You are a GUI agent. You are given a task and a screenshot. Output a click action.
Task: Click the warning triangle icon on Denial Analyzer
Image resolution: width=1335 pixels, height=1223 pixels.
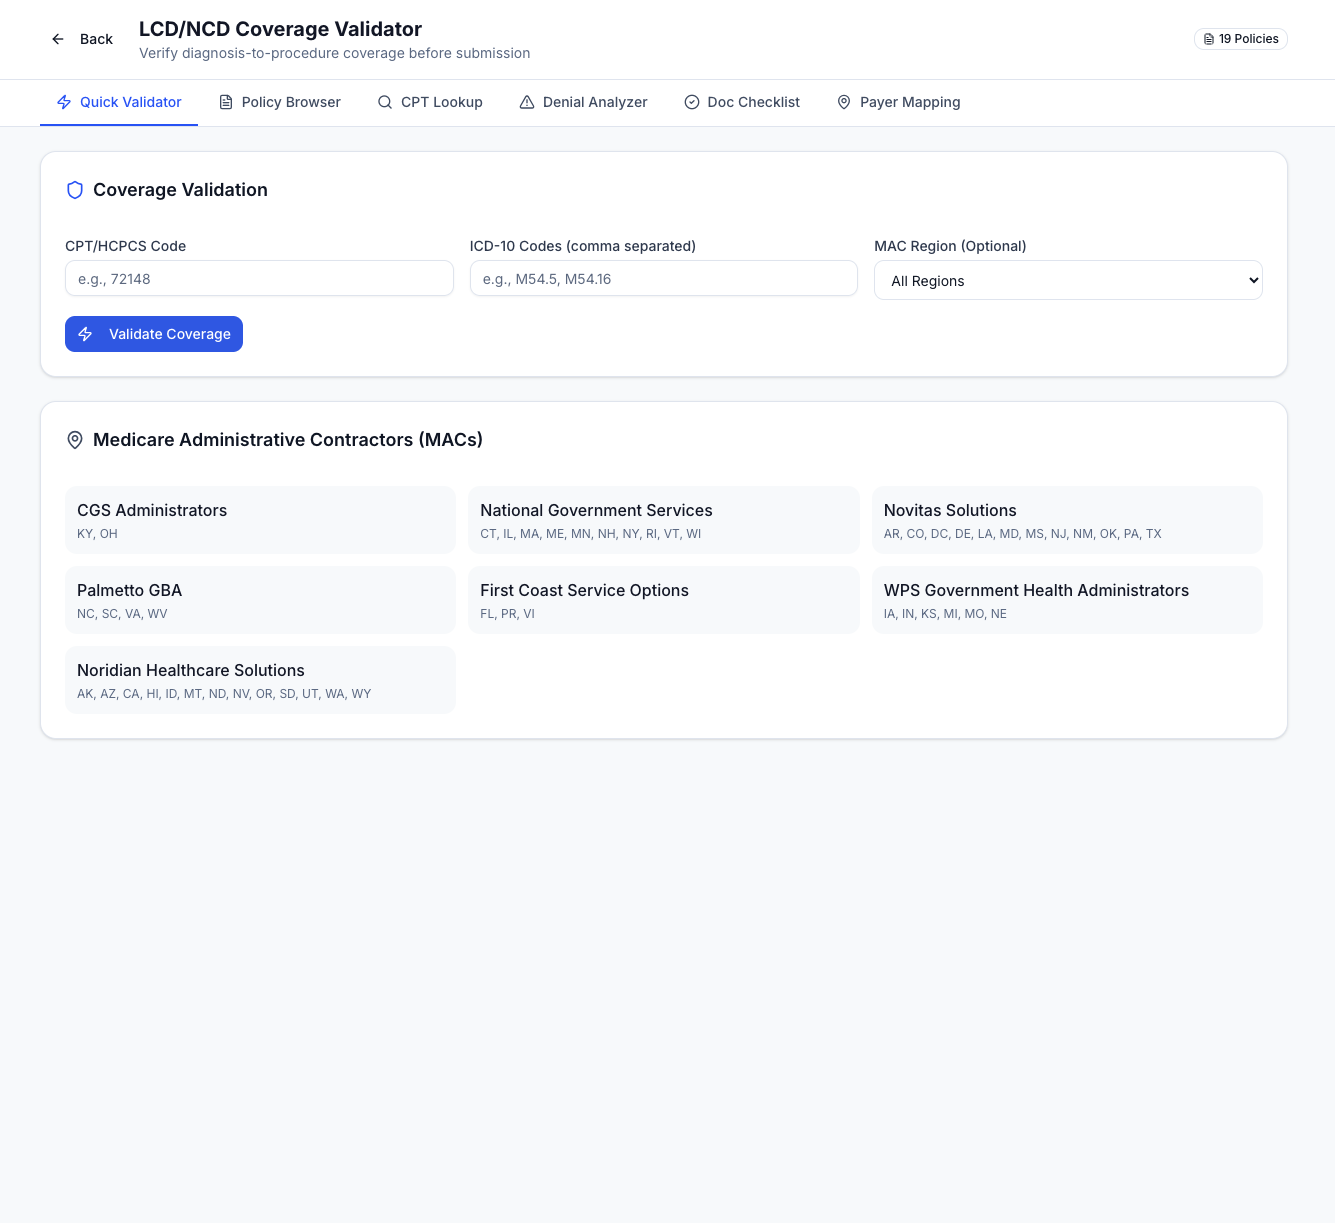527,102
